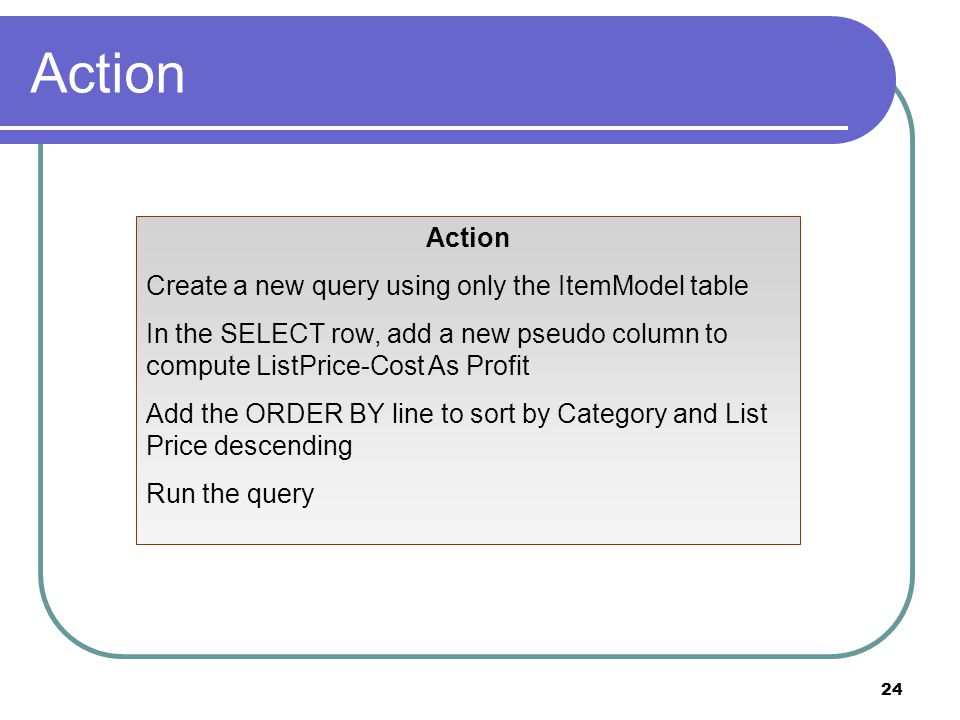
Task: Click the word "Category" in sort instruction
Action: pyautogui.click(x=612, y=414)
